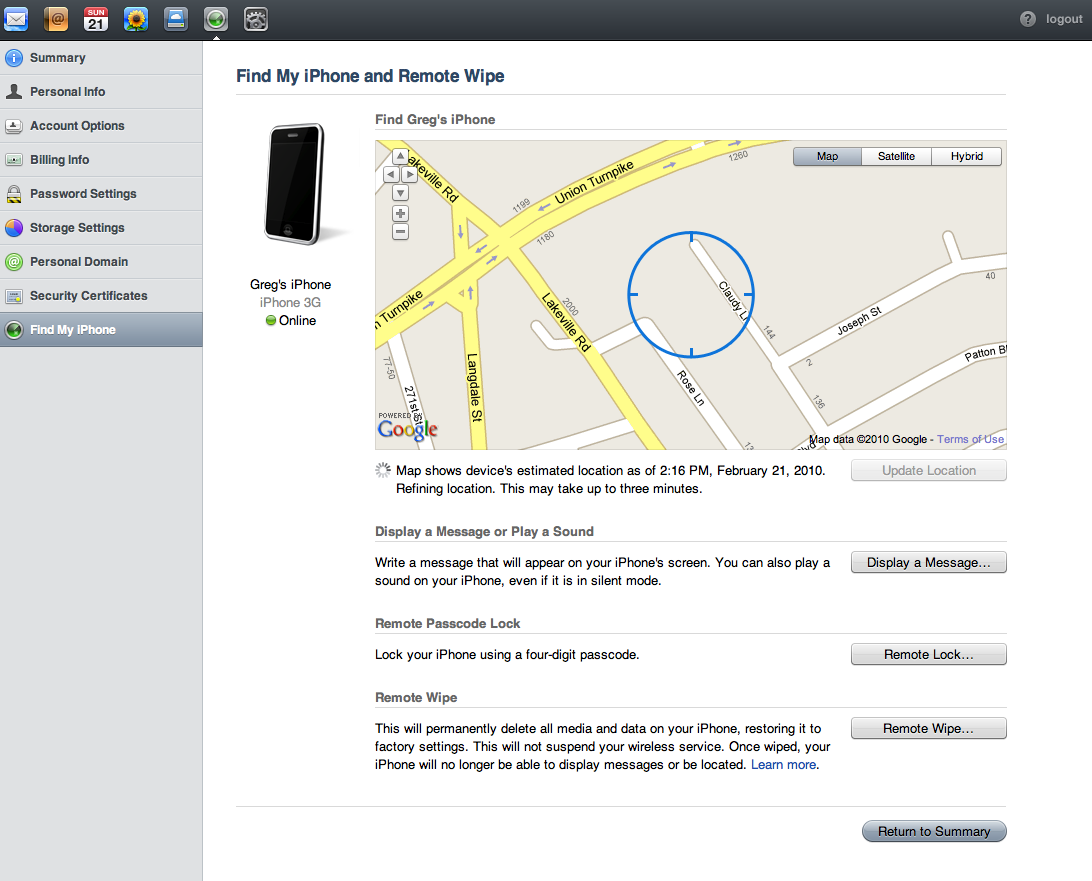Open the map Terms of Use link
The image size is (1092, 881).
click(970, 439)
